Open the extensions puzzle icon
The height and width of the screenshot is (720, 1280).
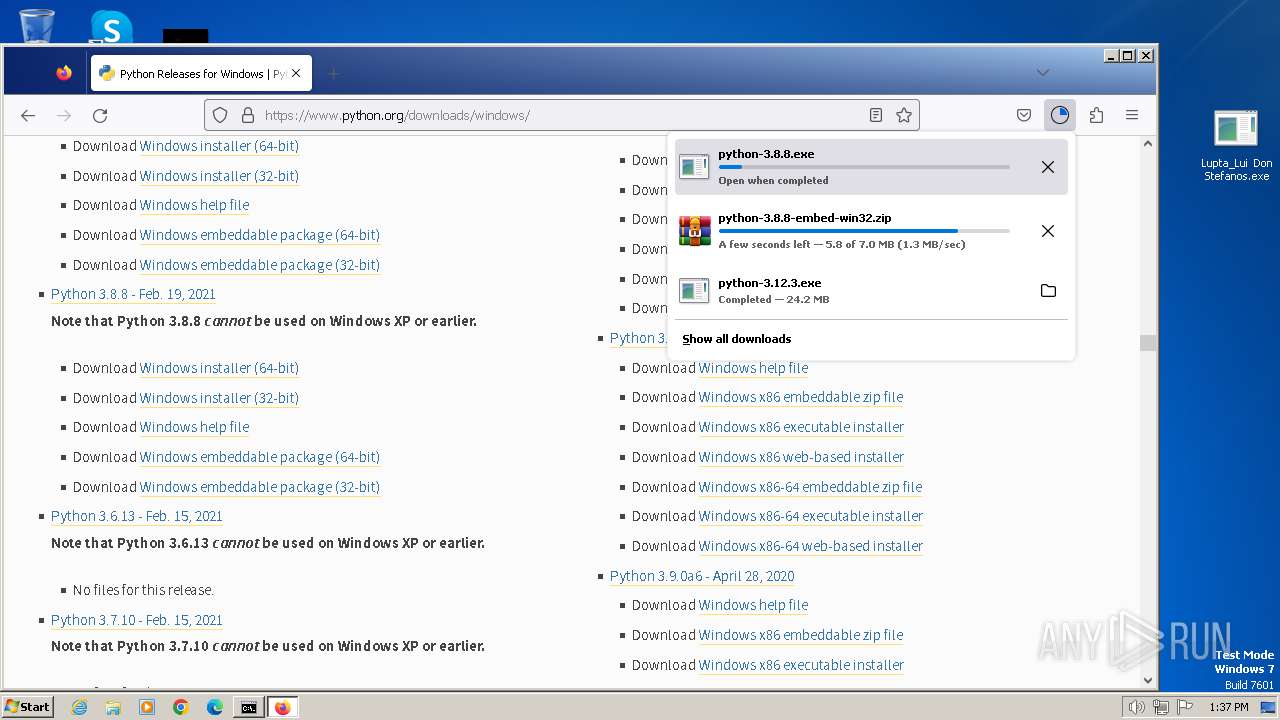coord(1096,115)
